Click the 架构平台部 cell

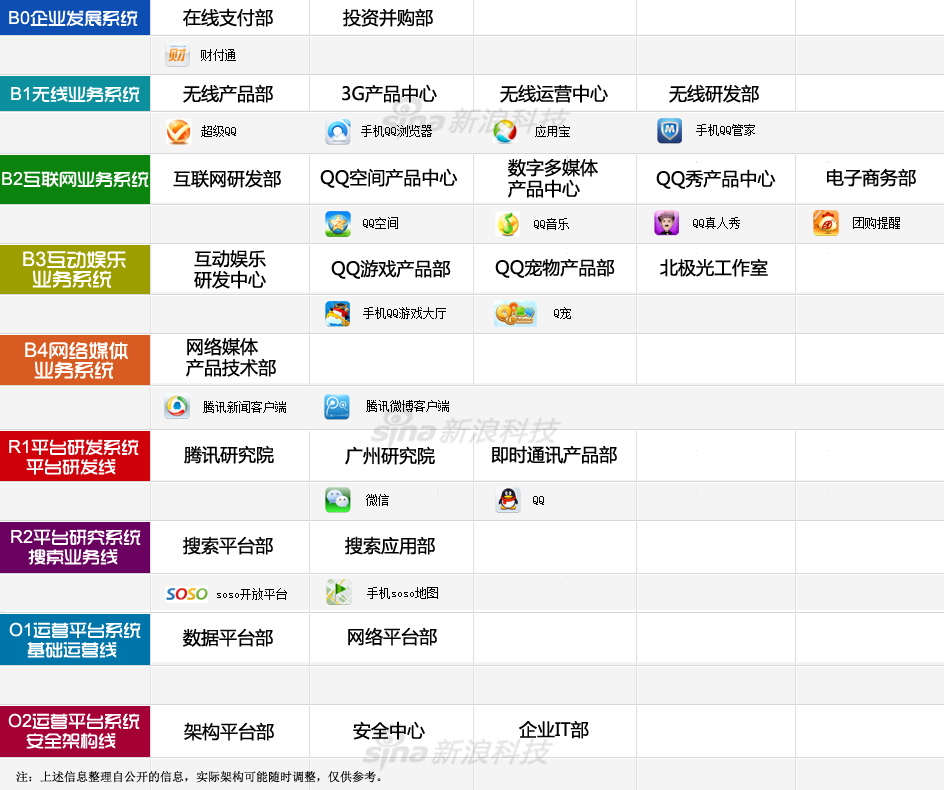[x=229, y=732]
